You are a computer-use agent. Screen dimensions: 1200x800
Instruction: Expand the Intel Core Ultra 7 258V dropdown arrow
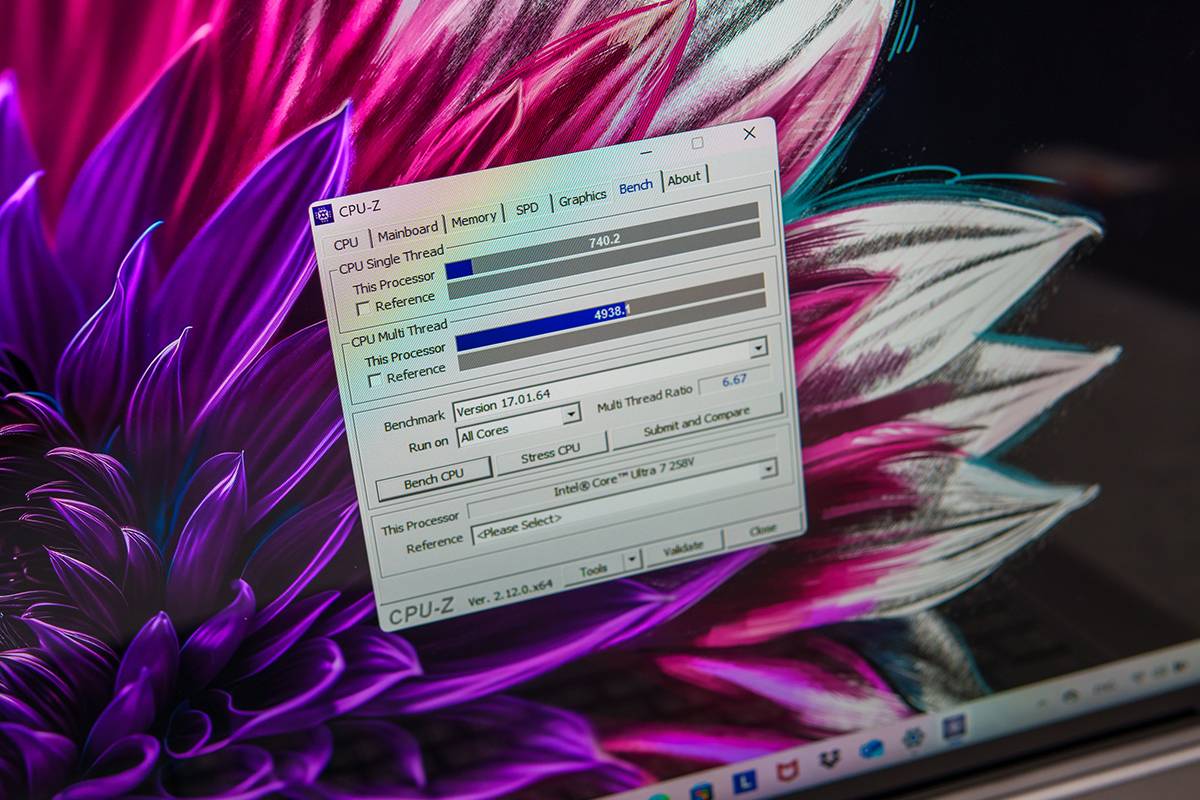coord(769,468)
